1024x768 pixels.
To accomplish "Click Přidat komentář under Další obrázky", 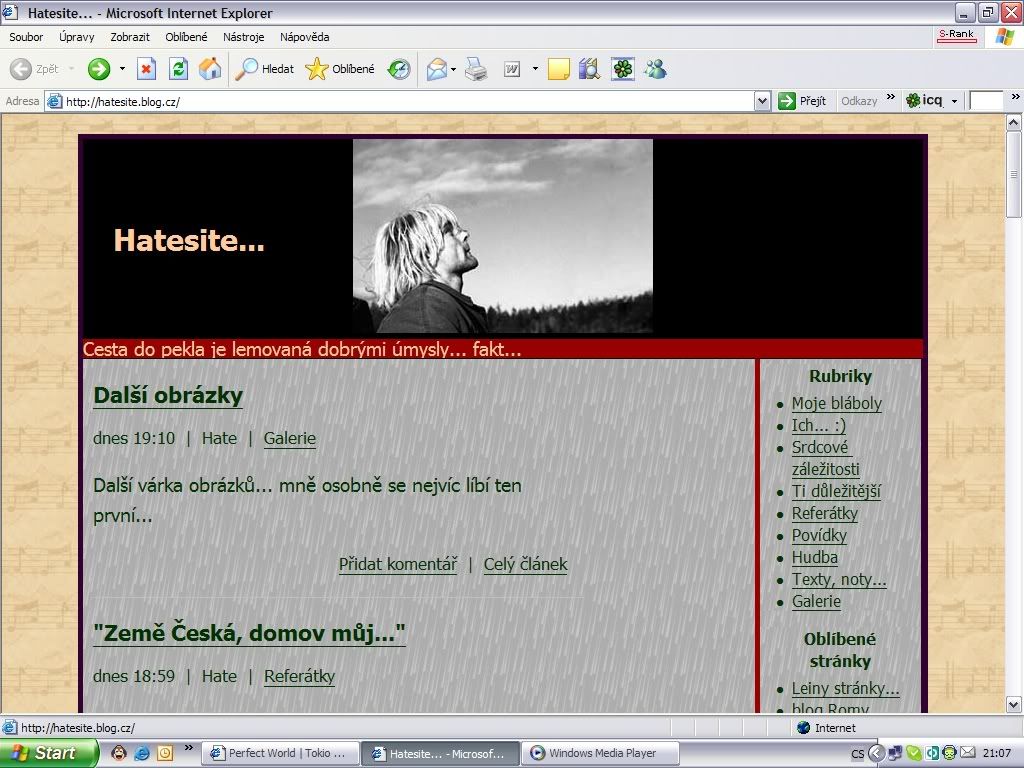I will coord(397,564).
